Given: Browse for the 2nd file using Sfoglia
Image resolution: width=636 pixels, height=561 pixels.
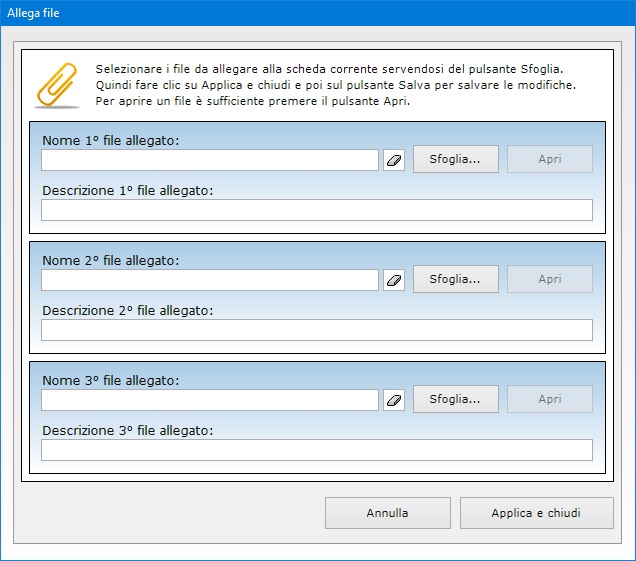Looking at the screenshot, I should pos(455,279).
